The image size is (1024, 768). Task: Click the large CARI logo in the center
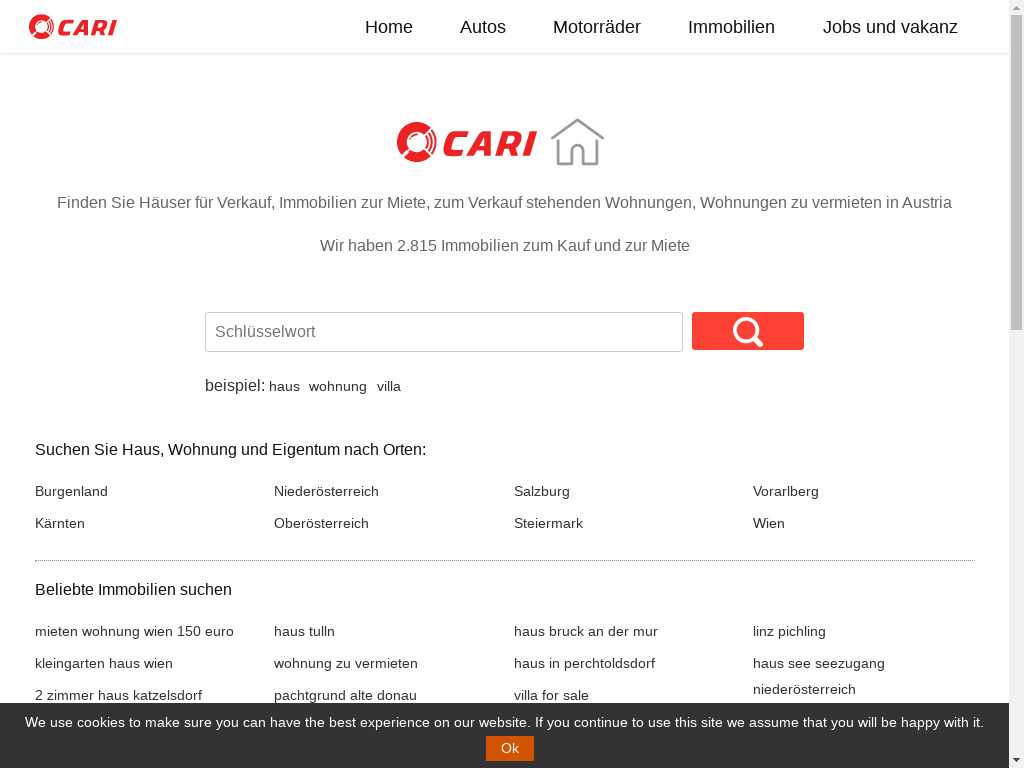tap(466, 142)
